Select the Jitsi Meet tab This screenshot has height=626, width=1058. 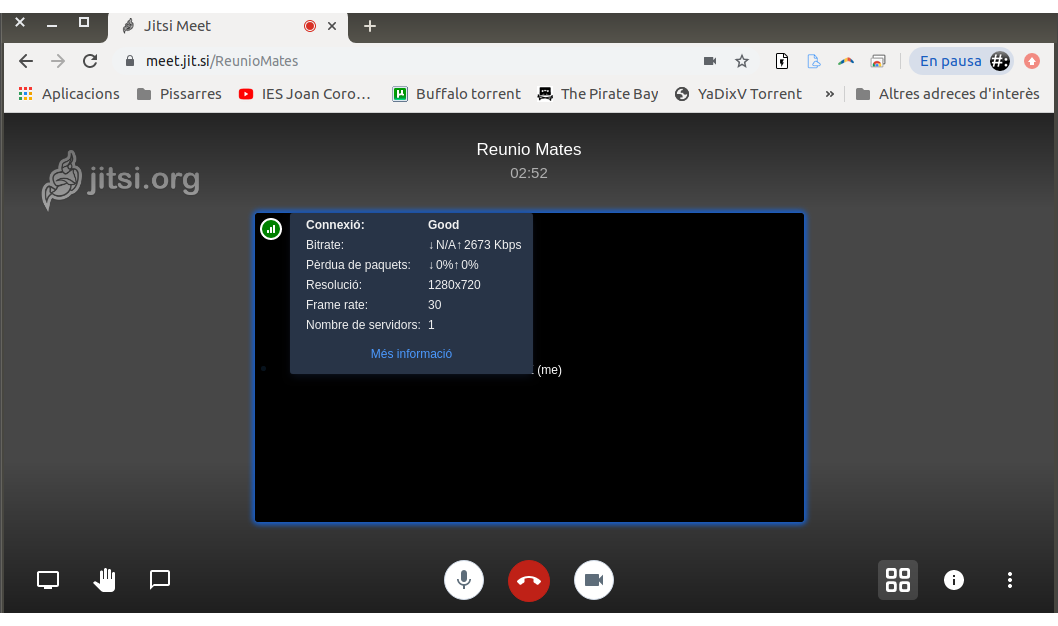tap(210, 26)
